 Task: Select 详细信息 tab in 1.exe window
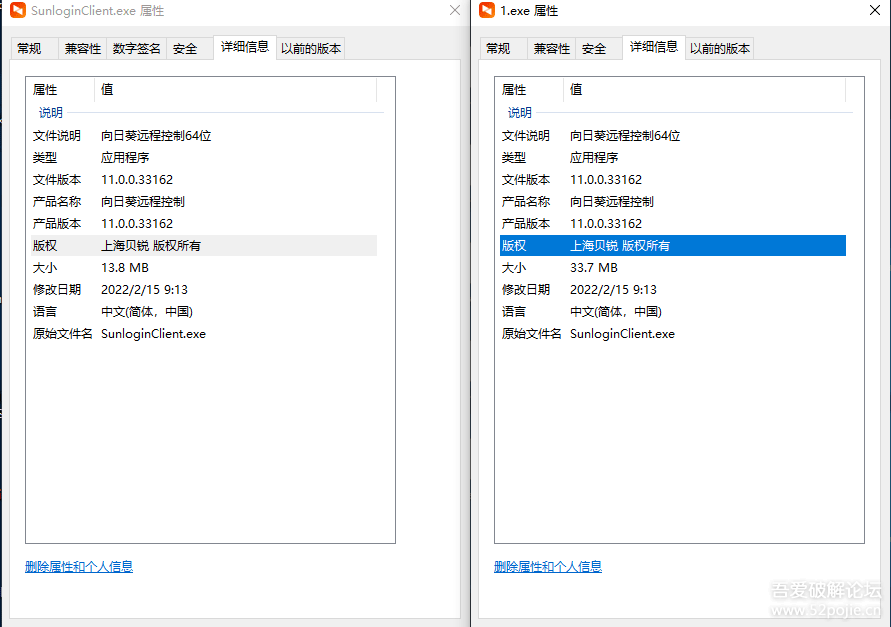click(654, 47)
